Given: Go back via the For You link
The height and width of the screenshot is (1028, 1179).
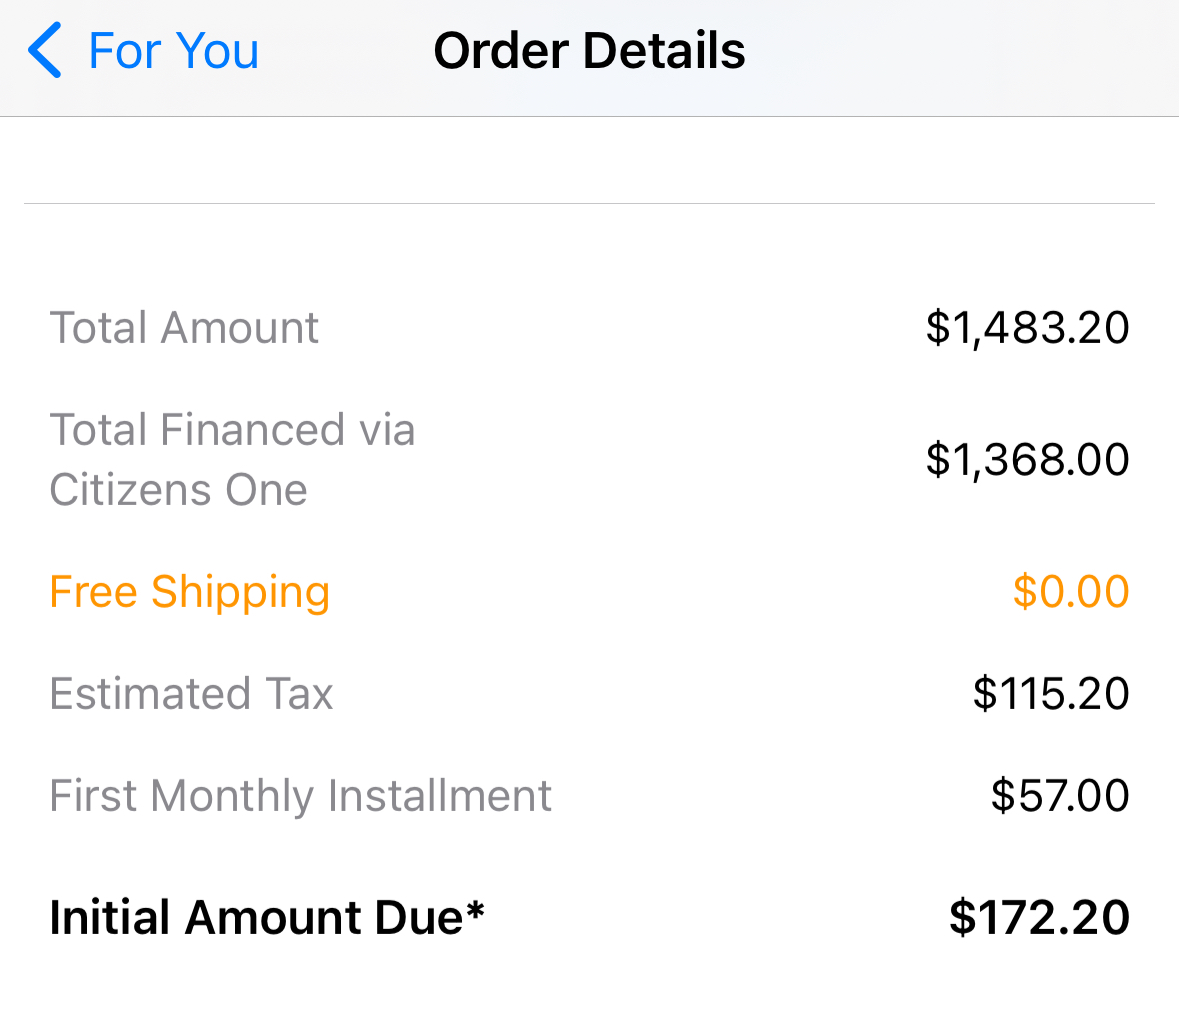Looking at the screenshot, I should (173, 51).
